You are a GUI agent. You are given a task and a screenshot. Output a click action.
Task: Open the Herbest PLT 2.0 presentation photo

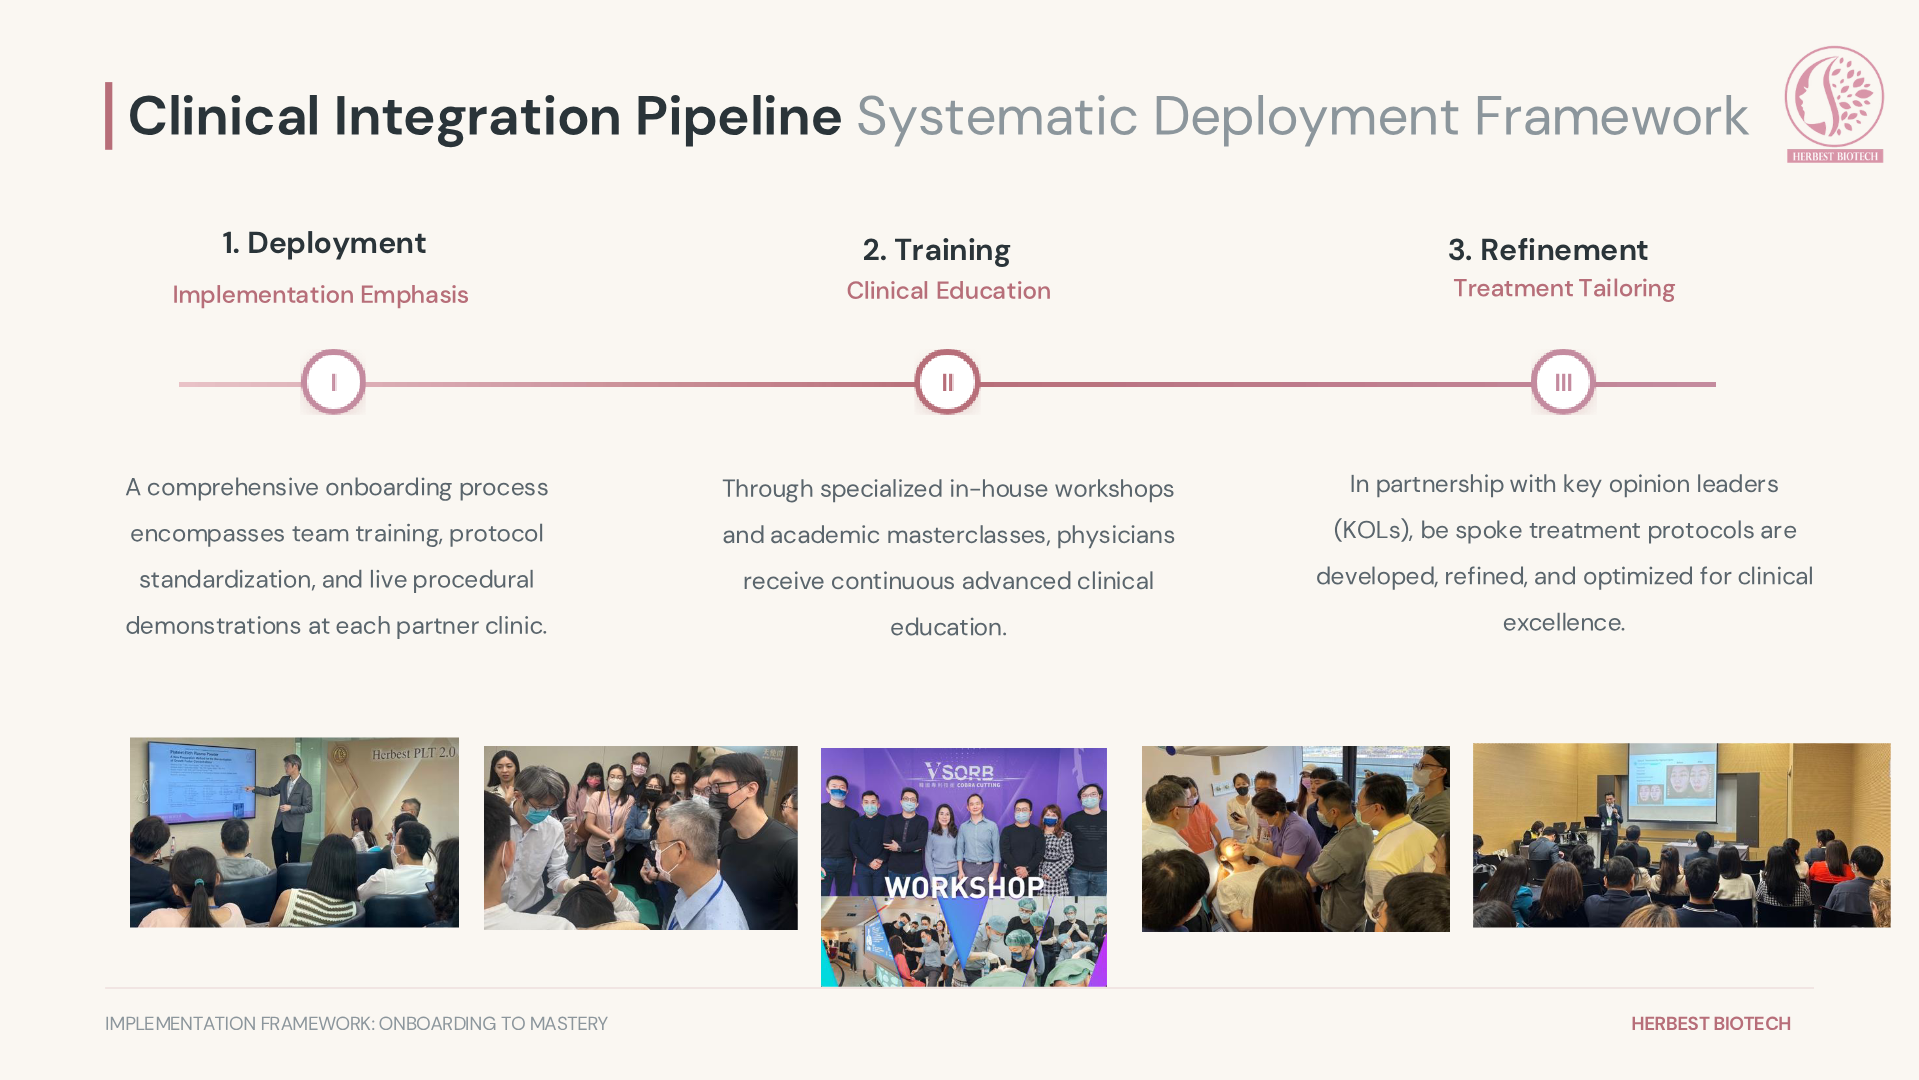click(x=294, y=833)
